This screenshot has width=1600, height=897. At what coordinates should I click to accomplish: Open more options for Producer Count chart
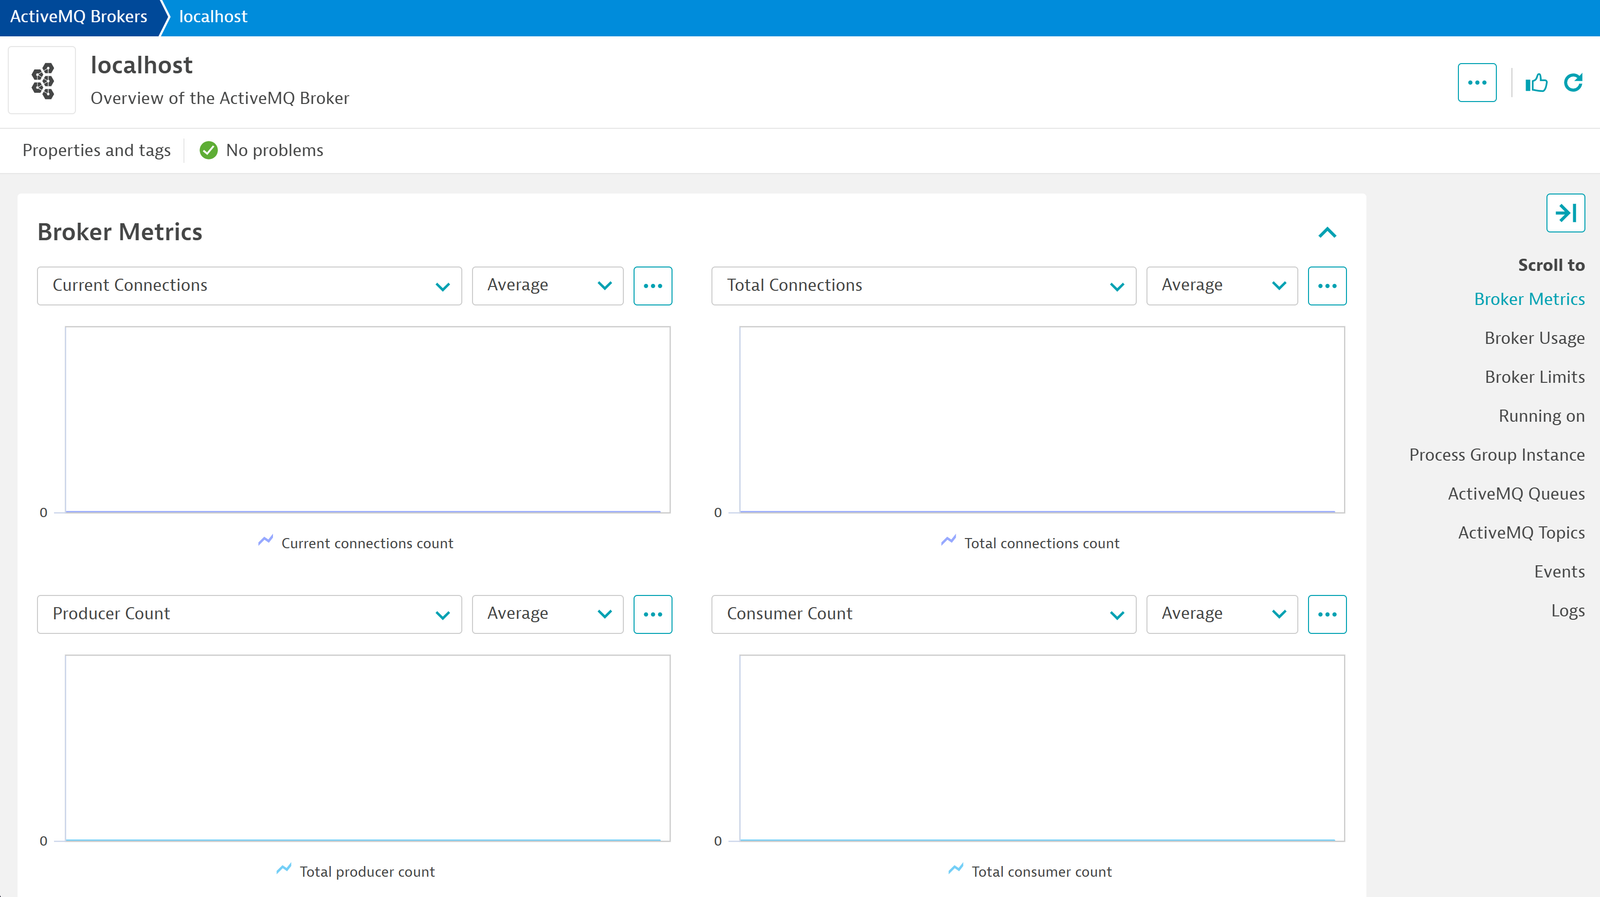click(x=653, y=614)
